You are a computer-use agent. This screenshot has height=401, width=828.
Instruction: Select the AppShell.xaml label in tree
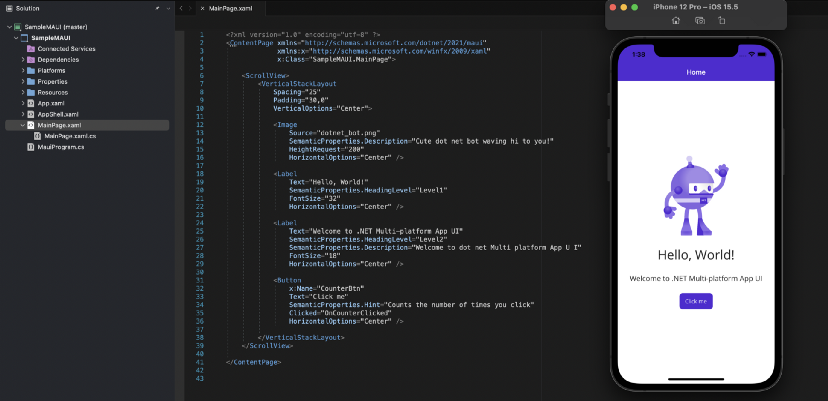click(58, 114)
